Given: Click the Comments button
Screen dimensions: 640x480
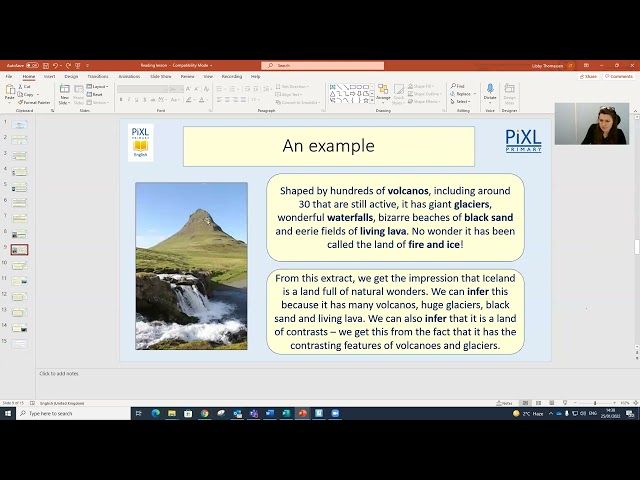Looking at the screenshot, I should coord(619,76).
